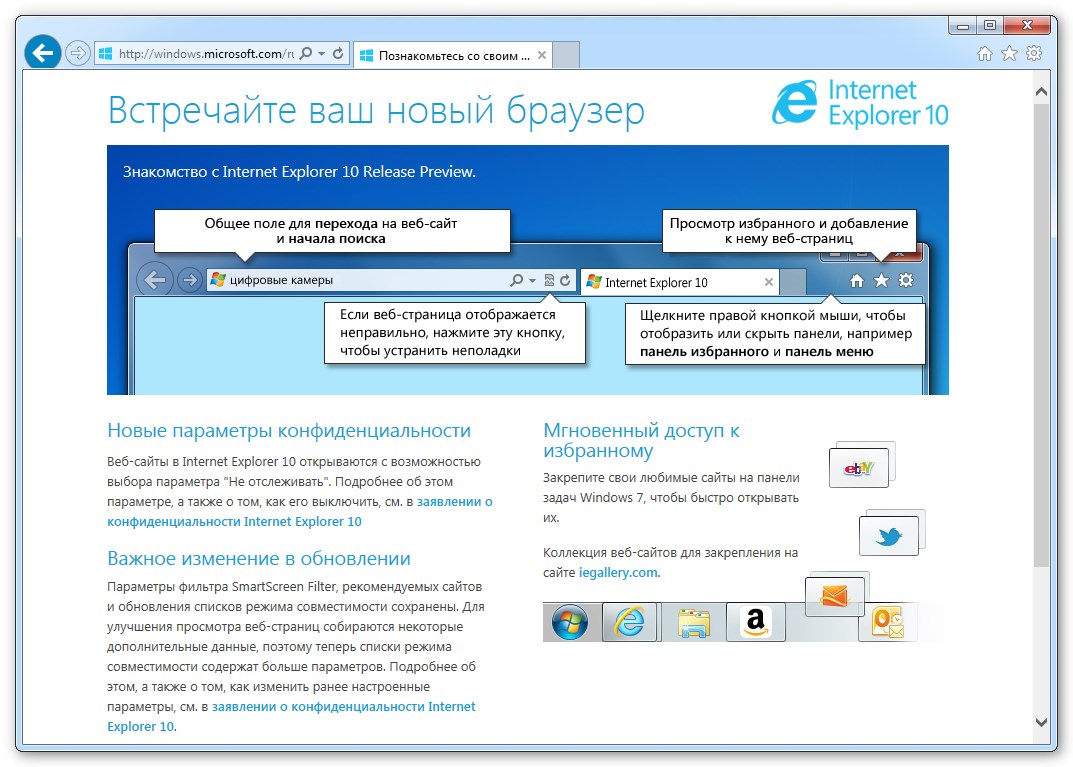Close the 'Познакомьтесь со своим' tab
This screenshot has height=767, width=1073.
click(541, 55)
